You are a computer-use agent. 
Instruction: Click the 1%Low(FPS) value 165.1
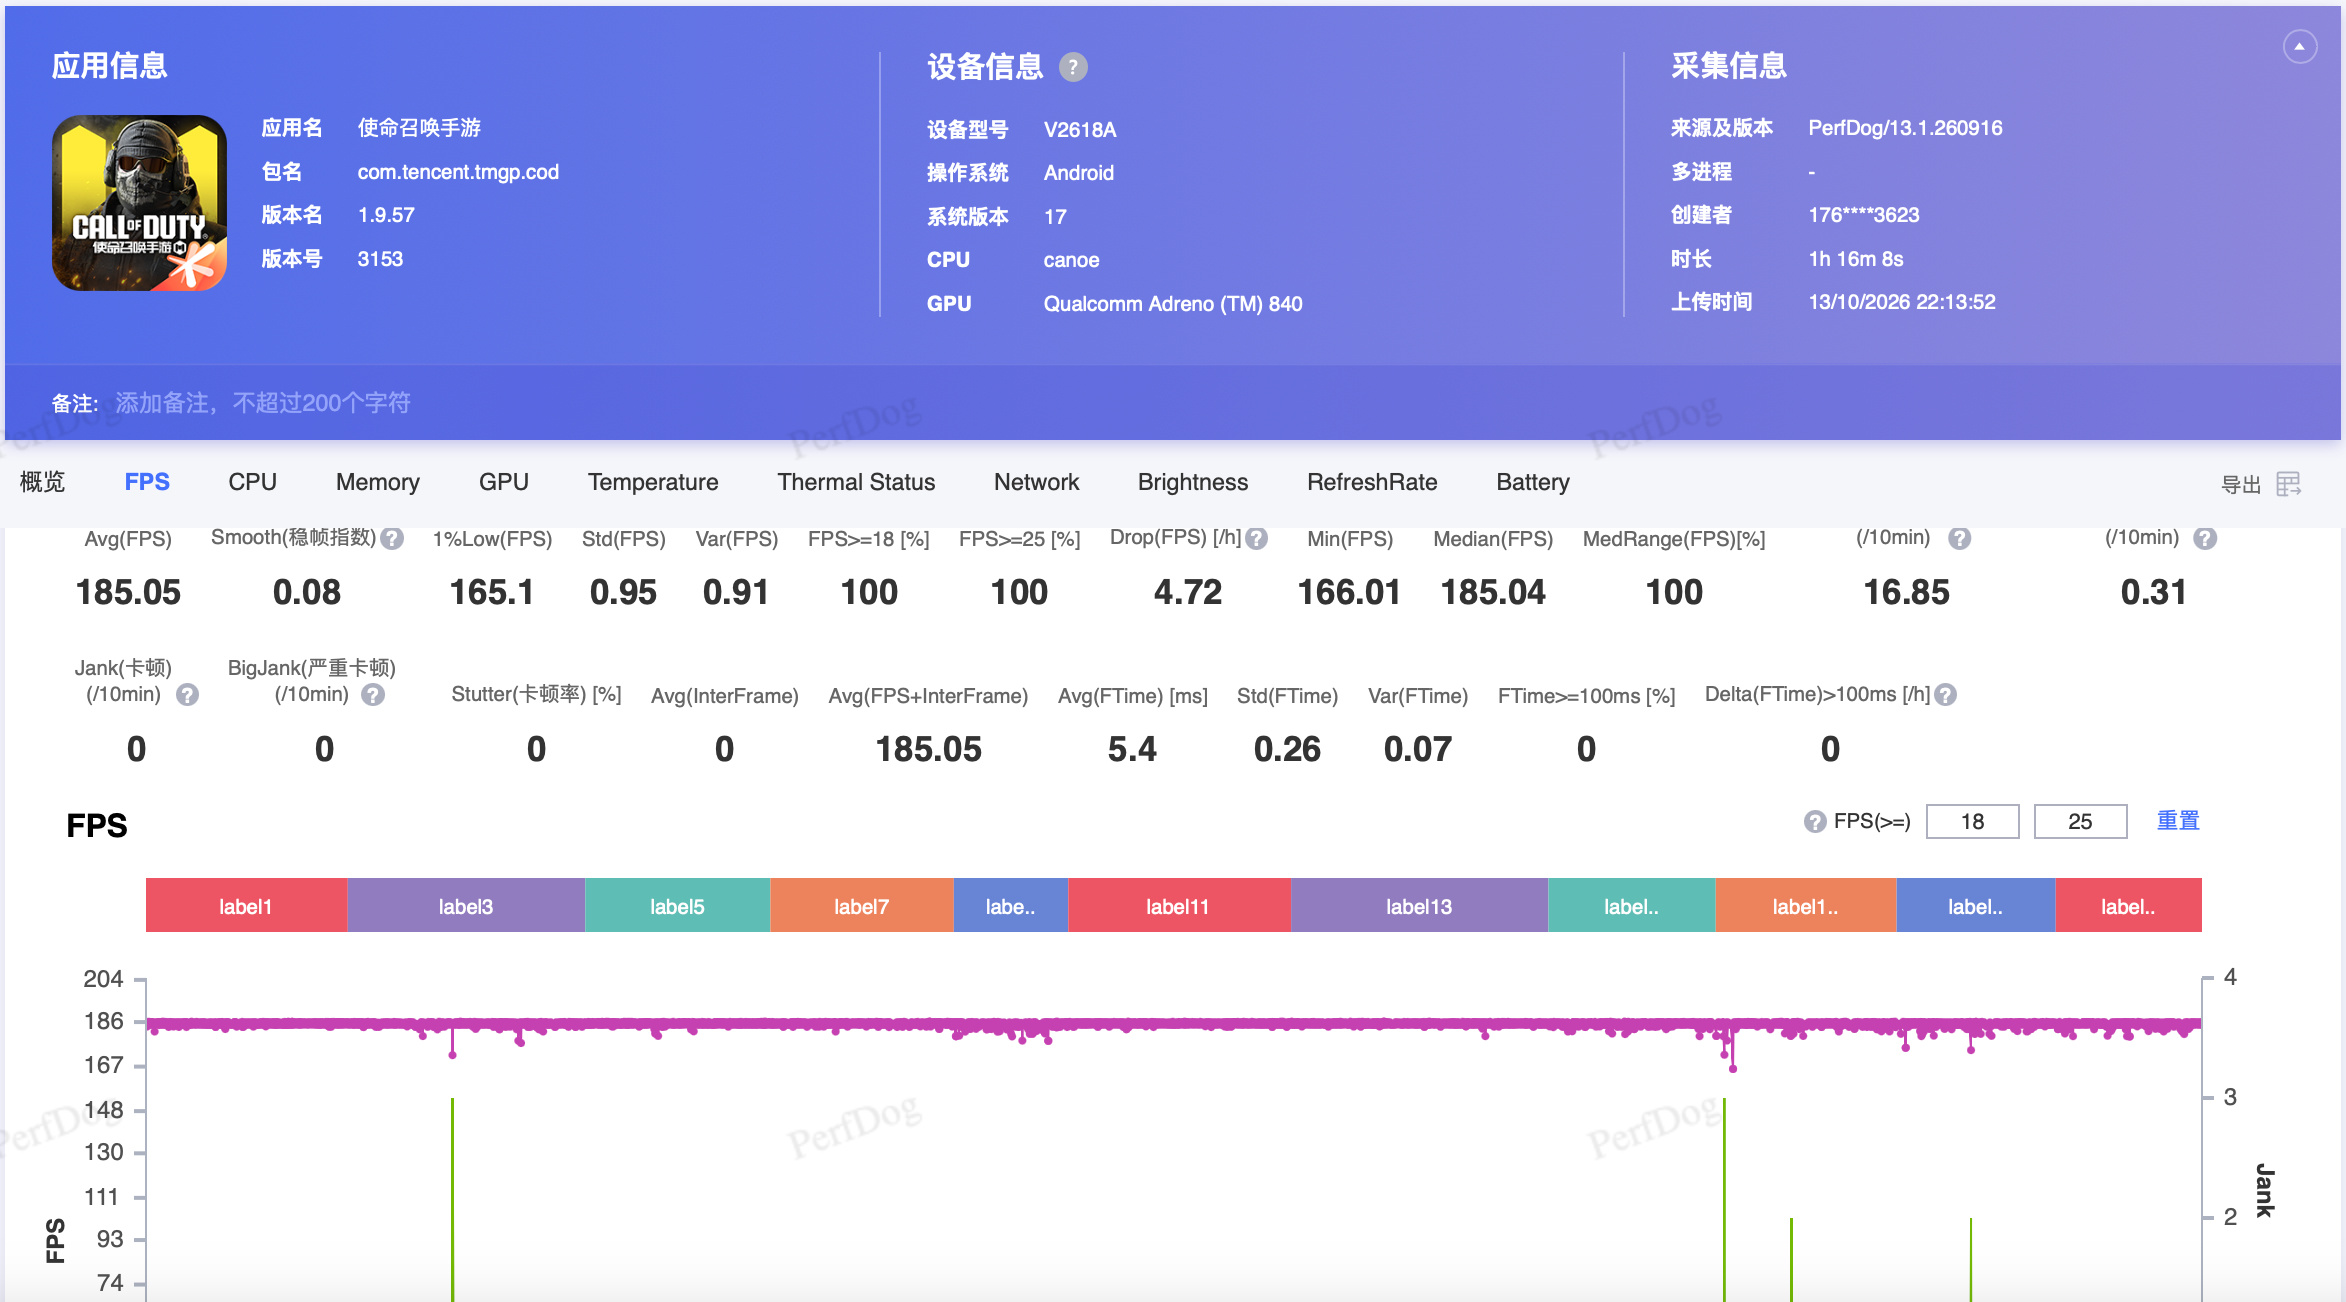(491, 592)
